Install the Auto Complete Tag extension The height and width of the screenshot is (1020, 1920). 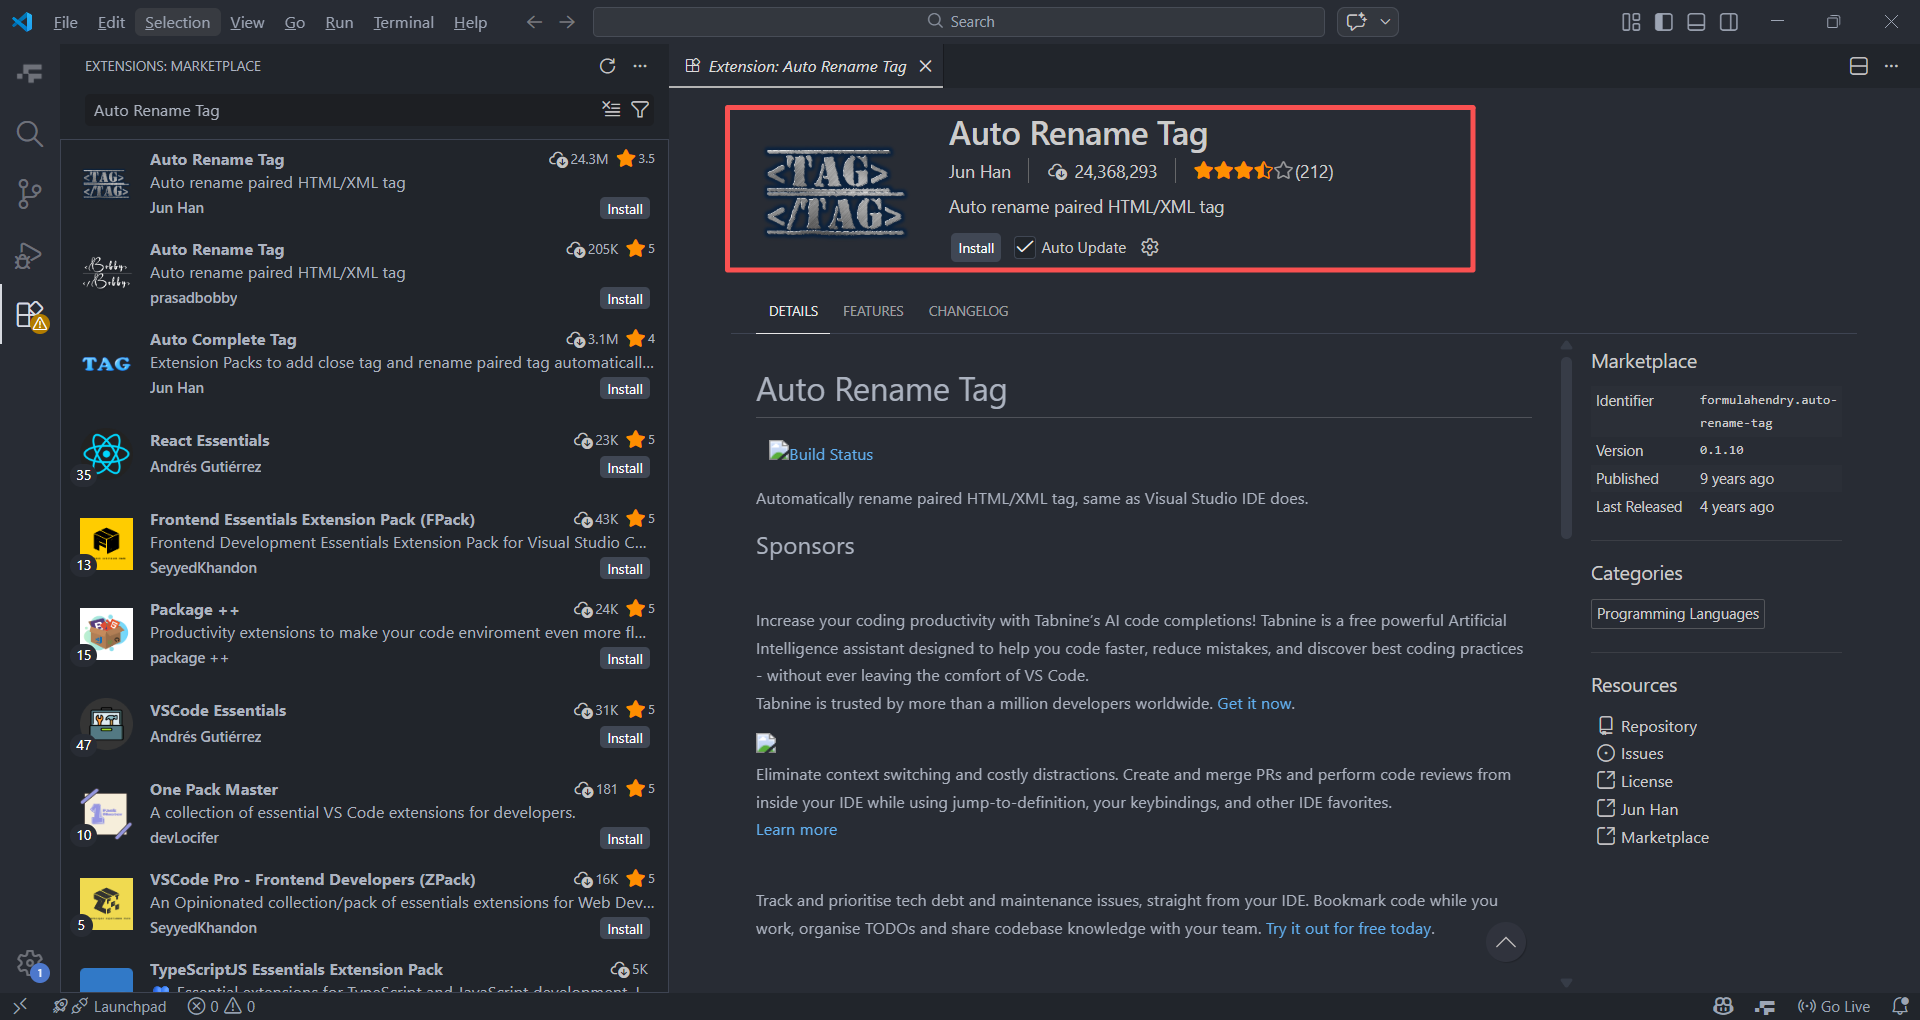(625, 389)
